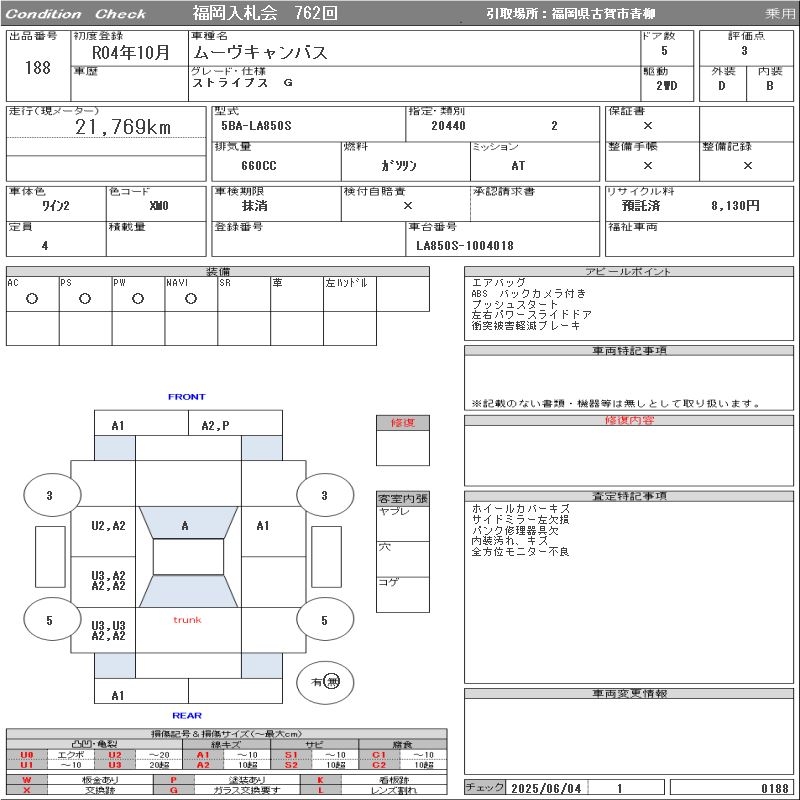Click the auction title '福岡入札会 762回'

point(265,13)
